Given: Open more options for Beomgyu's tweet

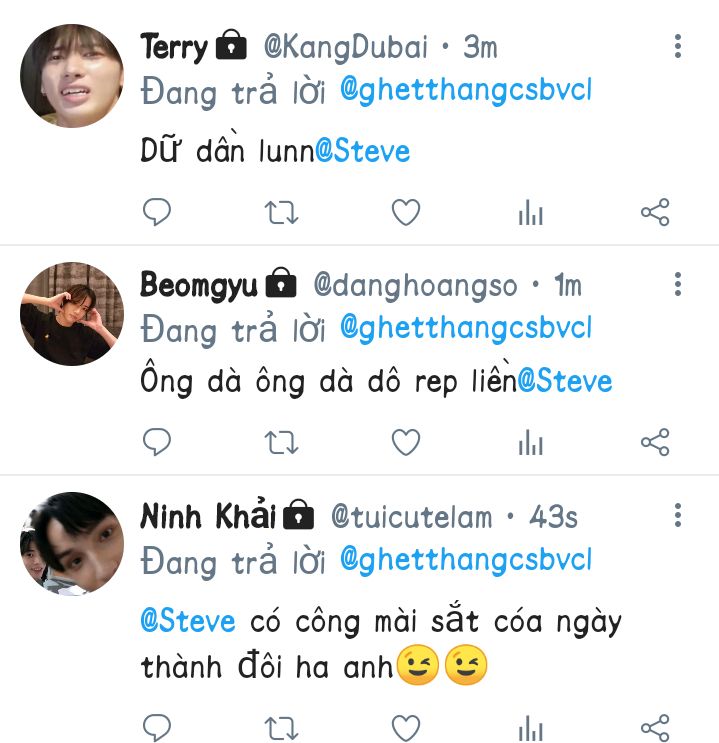Looking at the screenshot, I should (678, 284).
